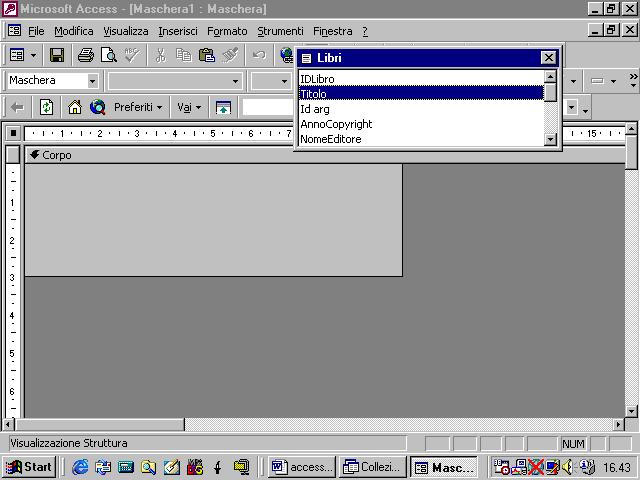Open the Visualizza menu
The image size is (640, 480).
126,31
